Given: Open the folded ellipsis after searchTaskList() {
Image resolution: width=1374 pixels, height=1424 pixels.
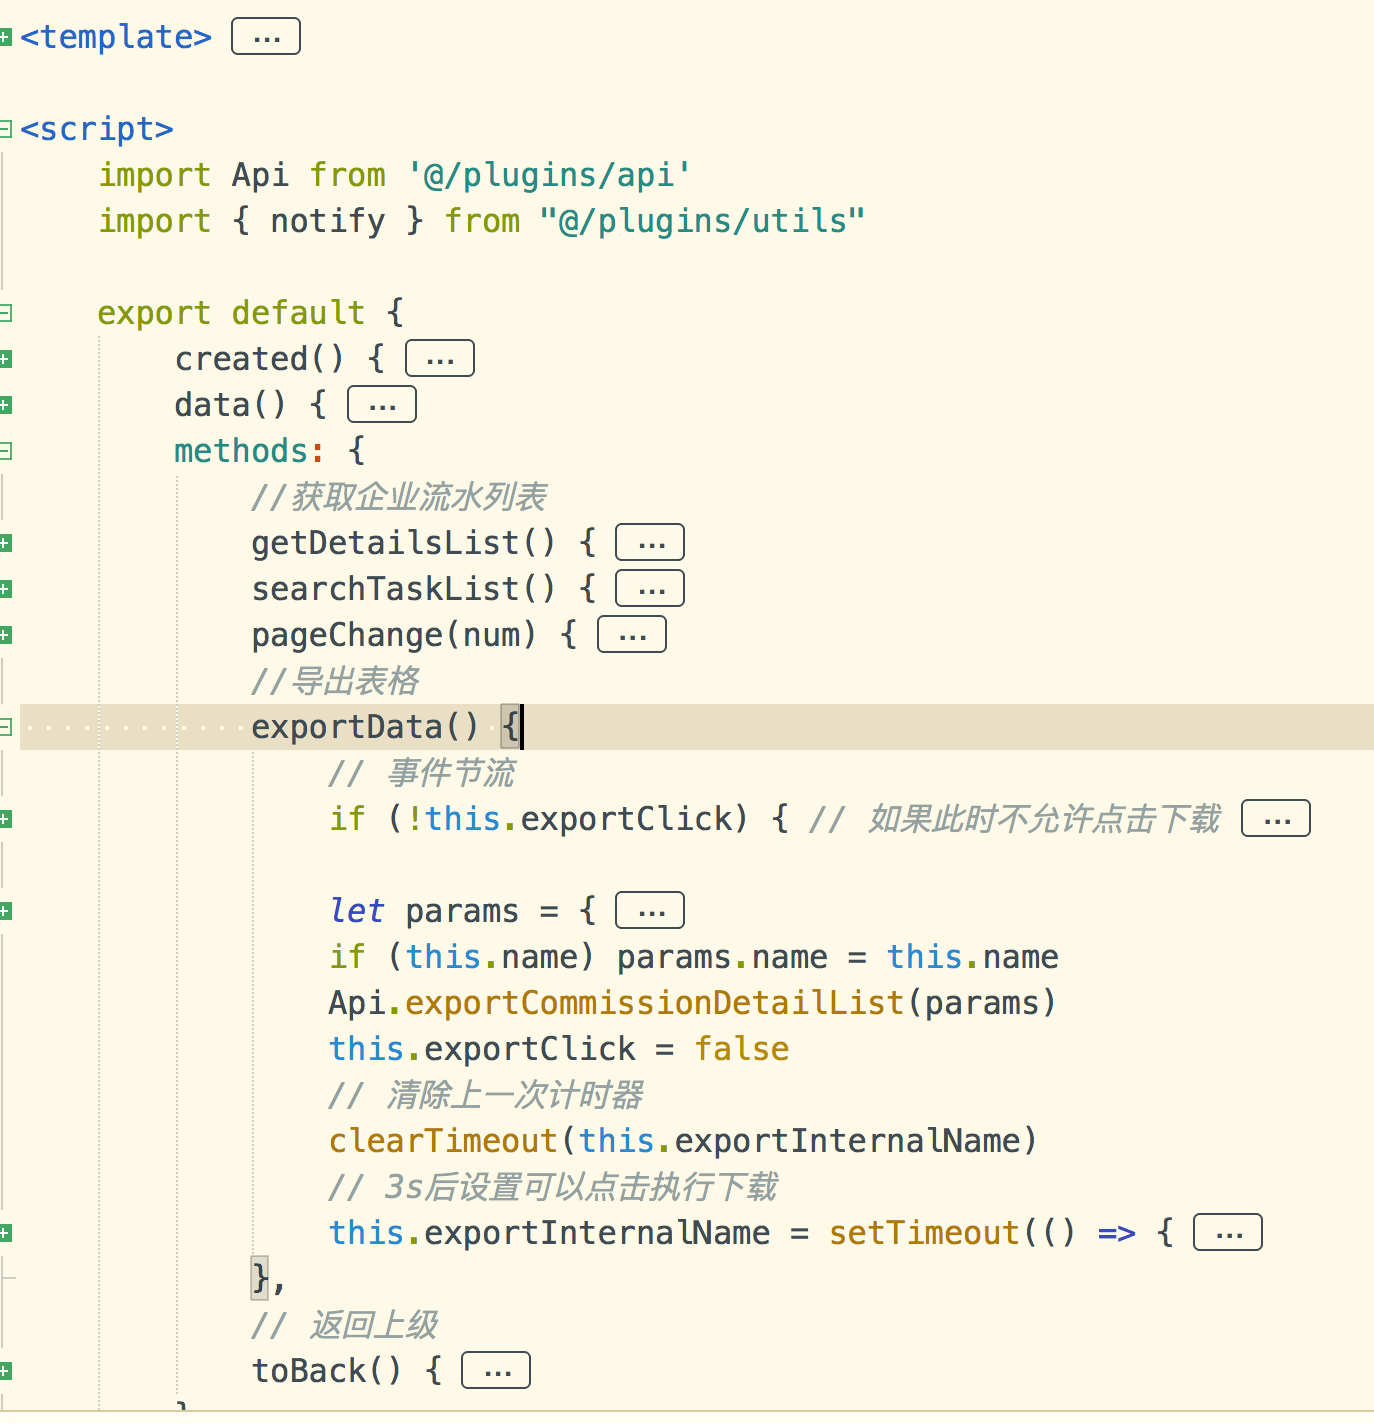Looking at the screenshot, I should point(650,589).
